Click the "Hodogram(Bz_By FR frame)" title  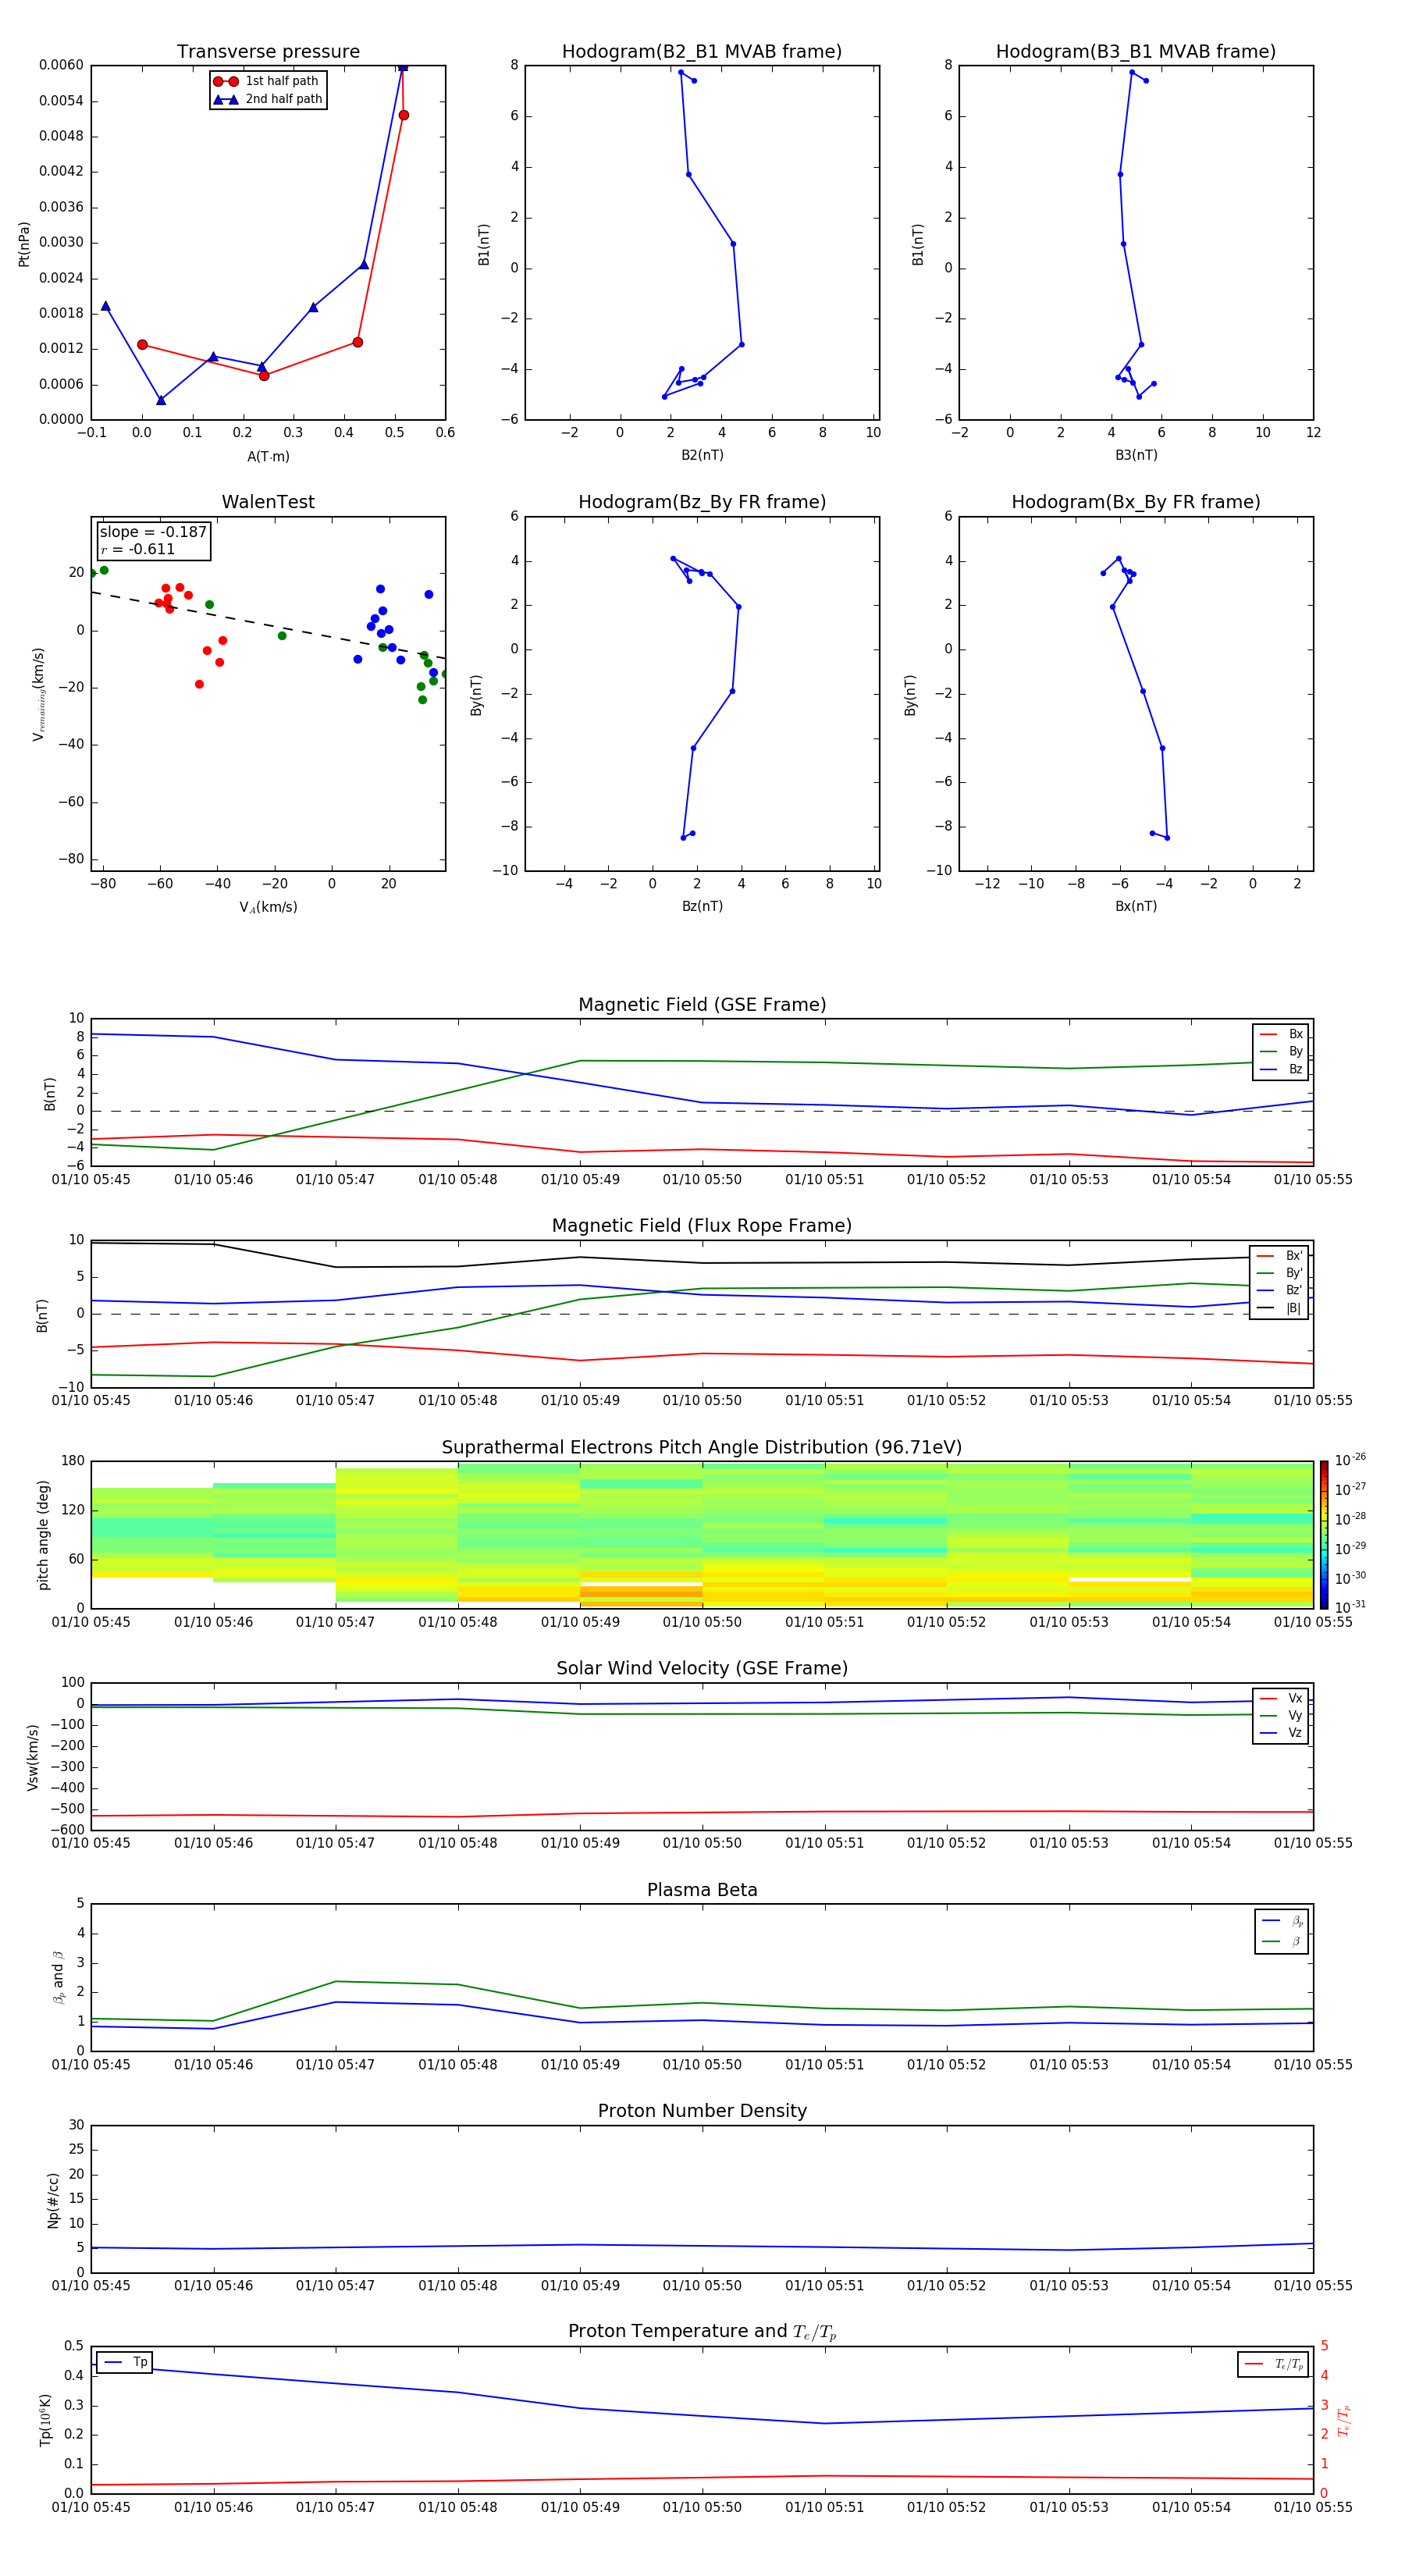tap(702, 502)
